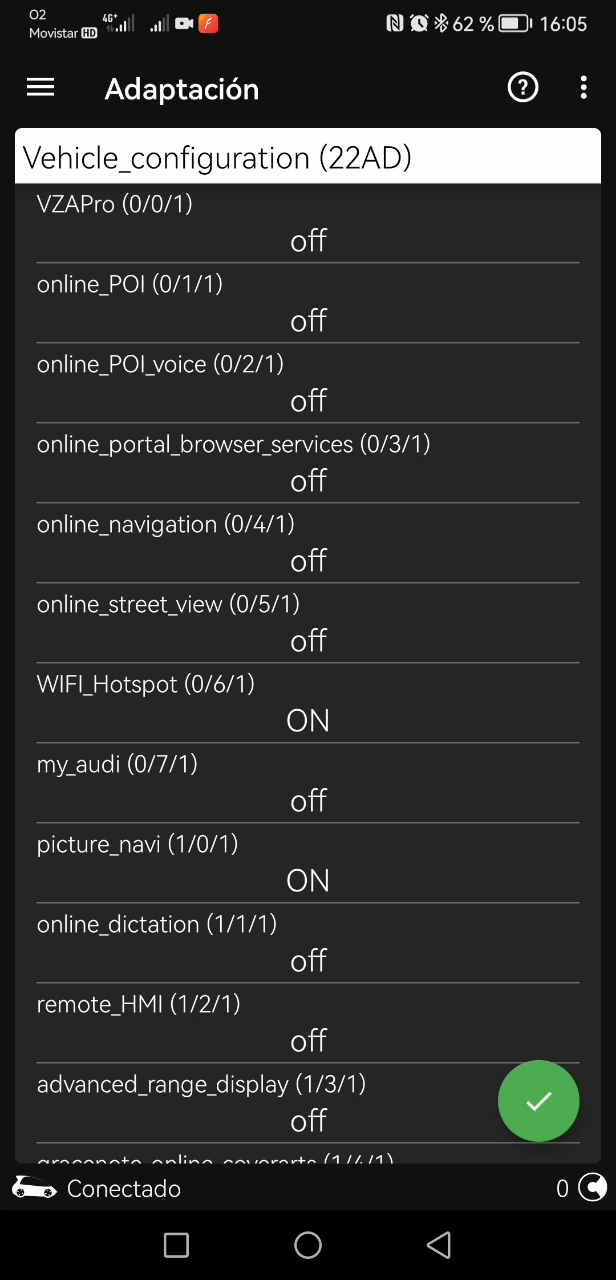Screen dimensions: 616x1280
Task: Open the three-dot overflow menu
Action: 583,88
